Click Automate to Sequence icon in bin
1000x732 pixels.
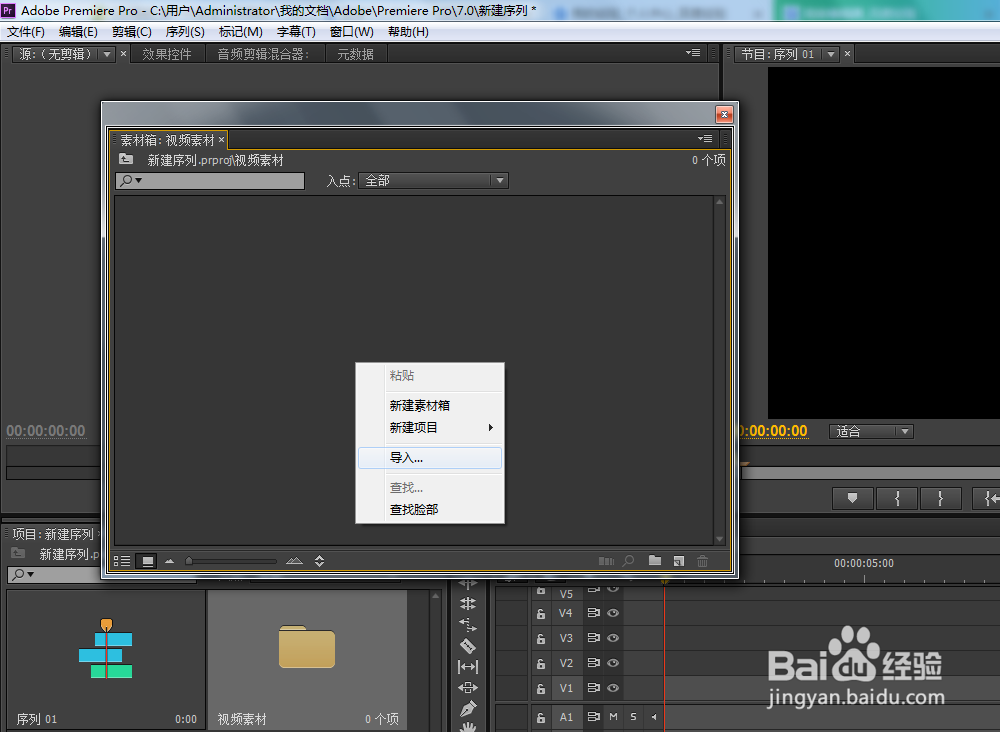point(606,561)
